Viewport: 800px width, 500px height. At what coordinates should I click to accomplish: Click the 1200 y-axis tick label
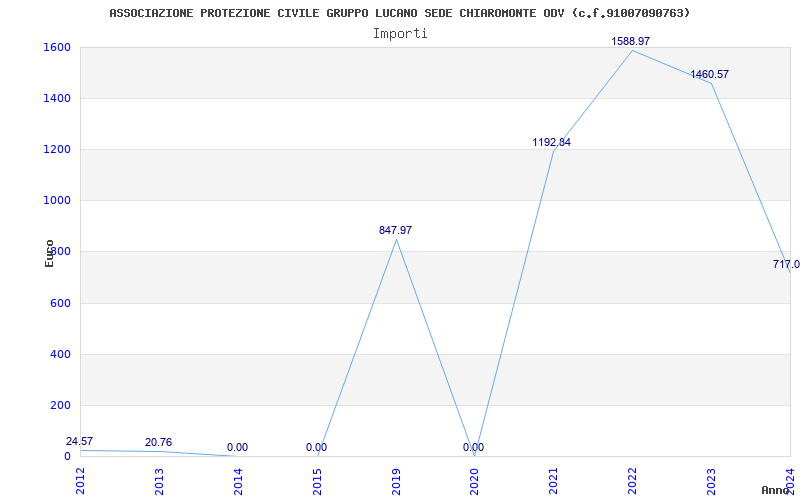point(57,150)
